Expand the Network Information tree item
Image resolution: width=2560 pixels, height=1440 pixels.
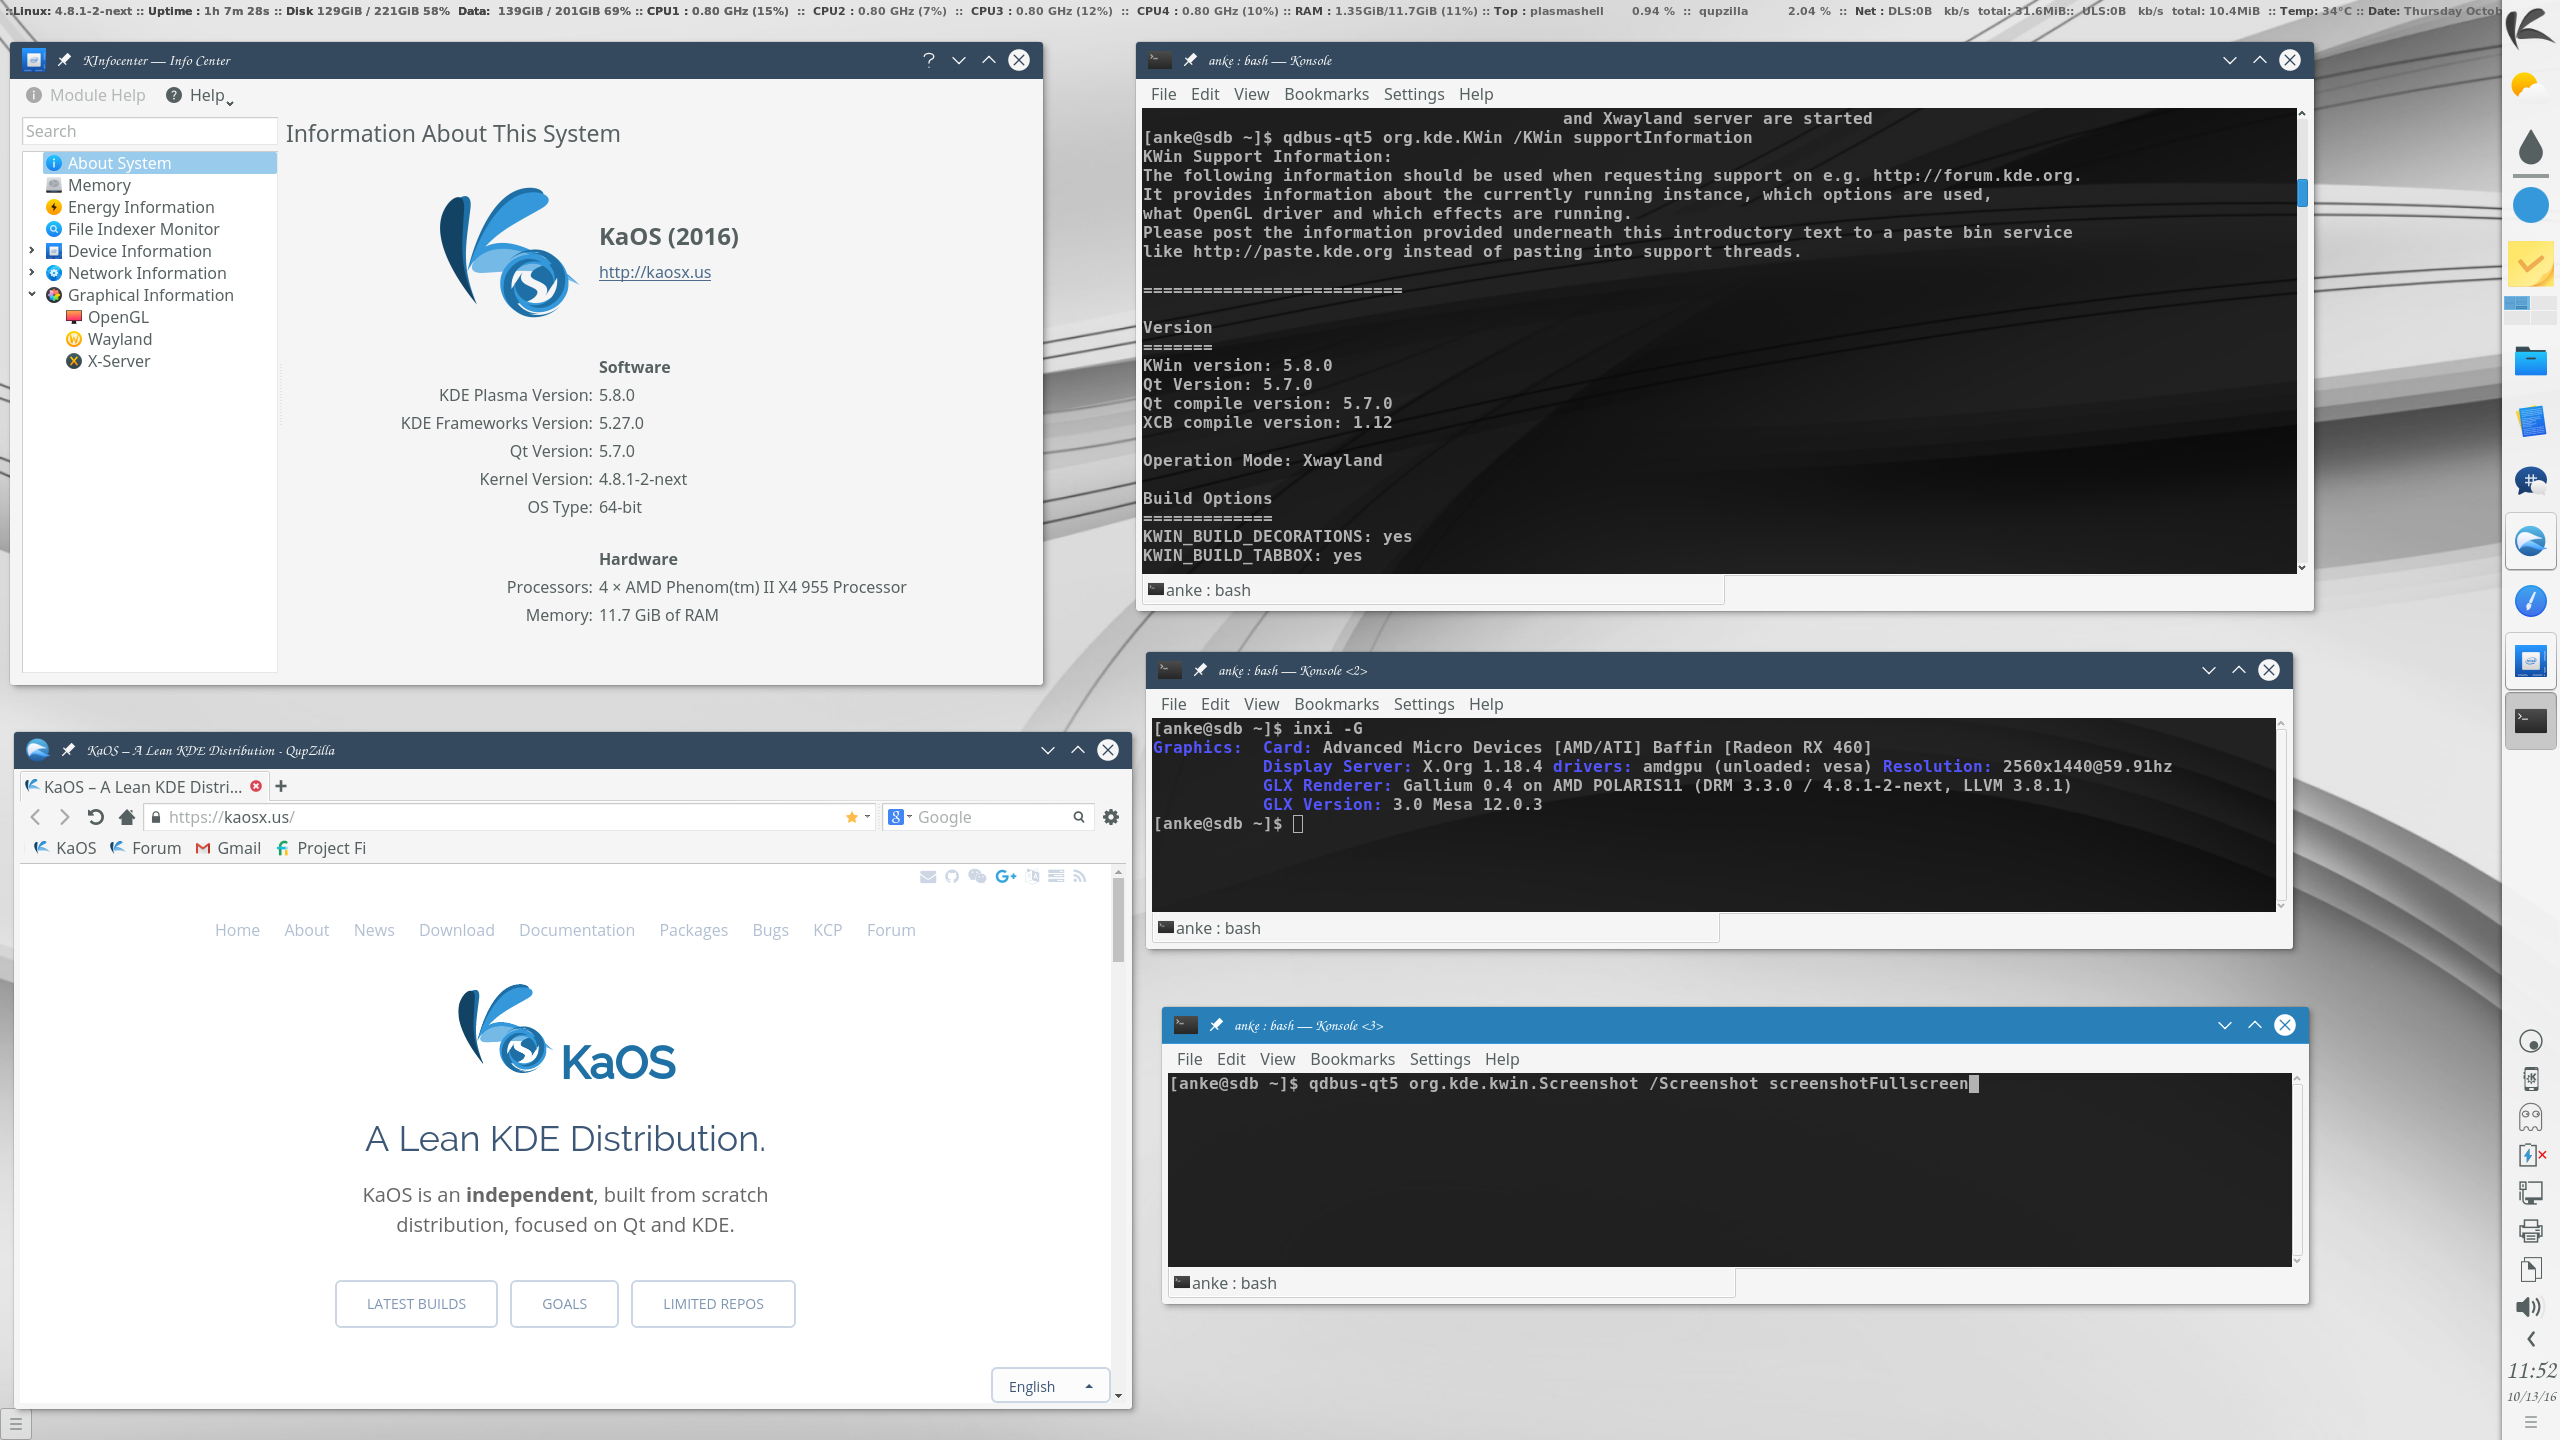point(32,273)
